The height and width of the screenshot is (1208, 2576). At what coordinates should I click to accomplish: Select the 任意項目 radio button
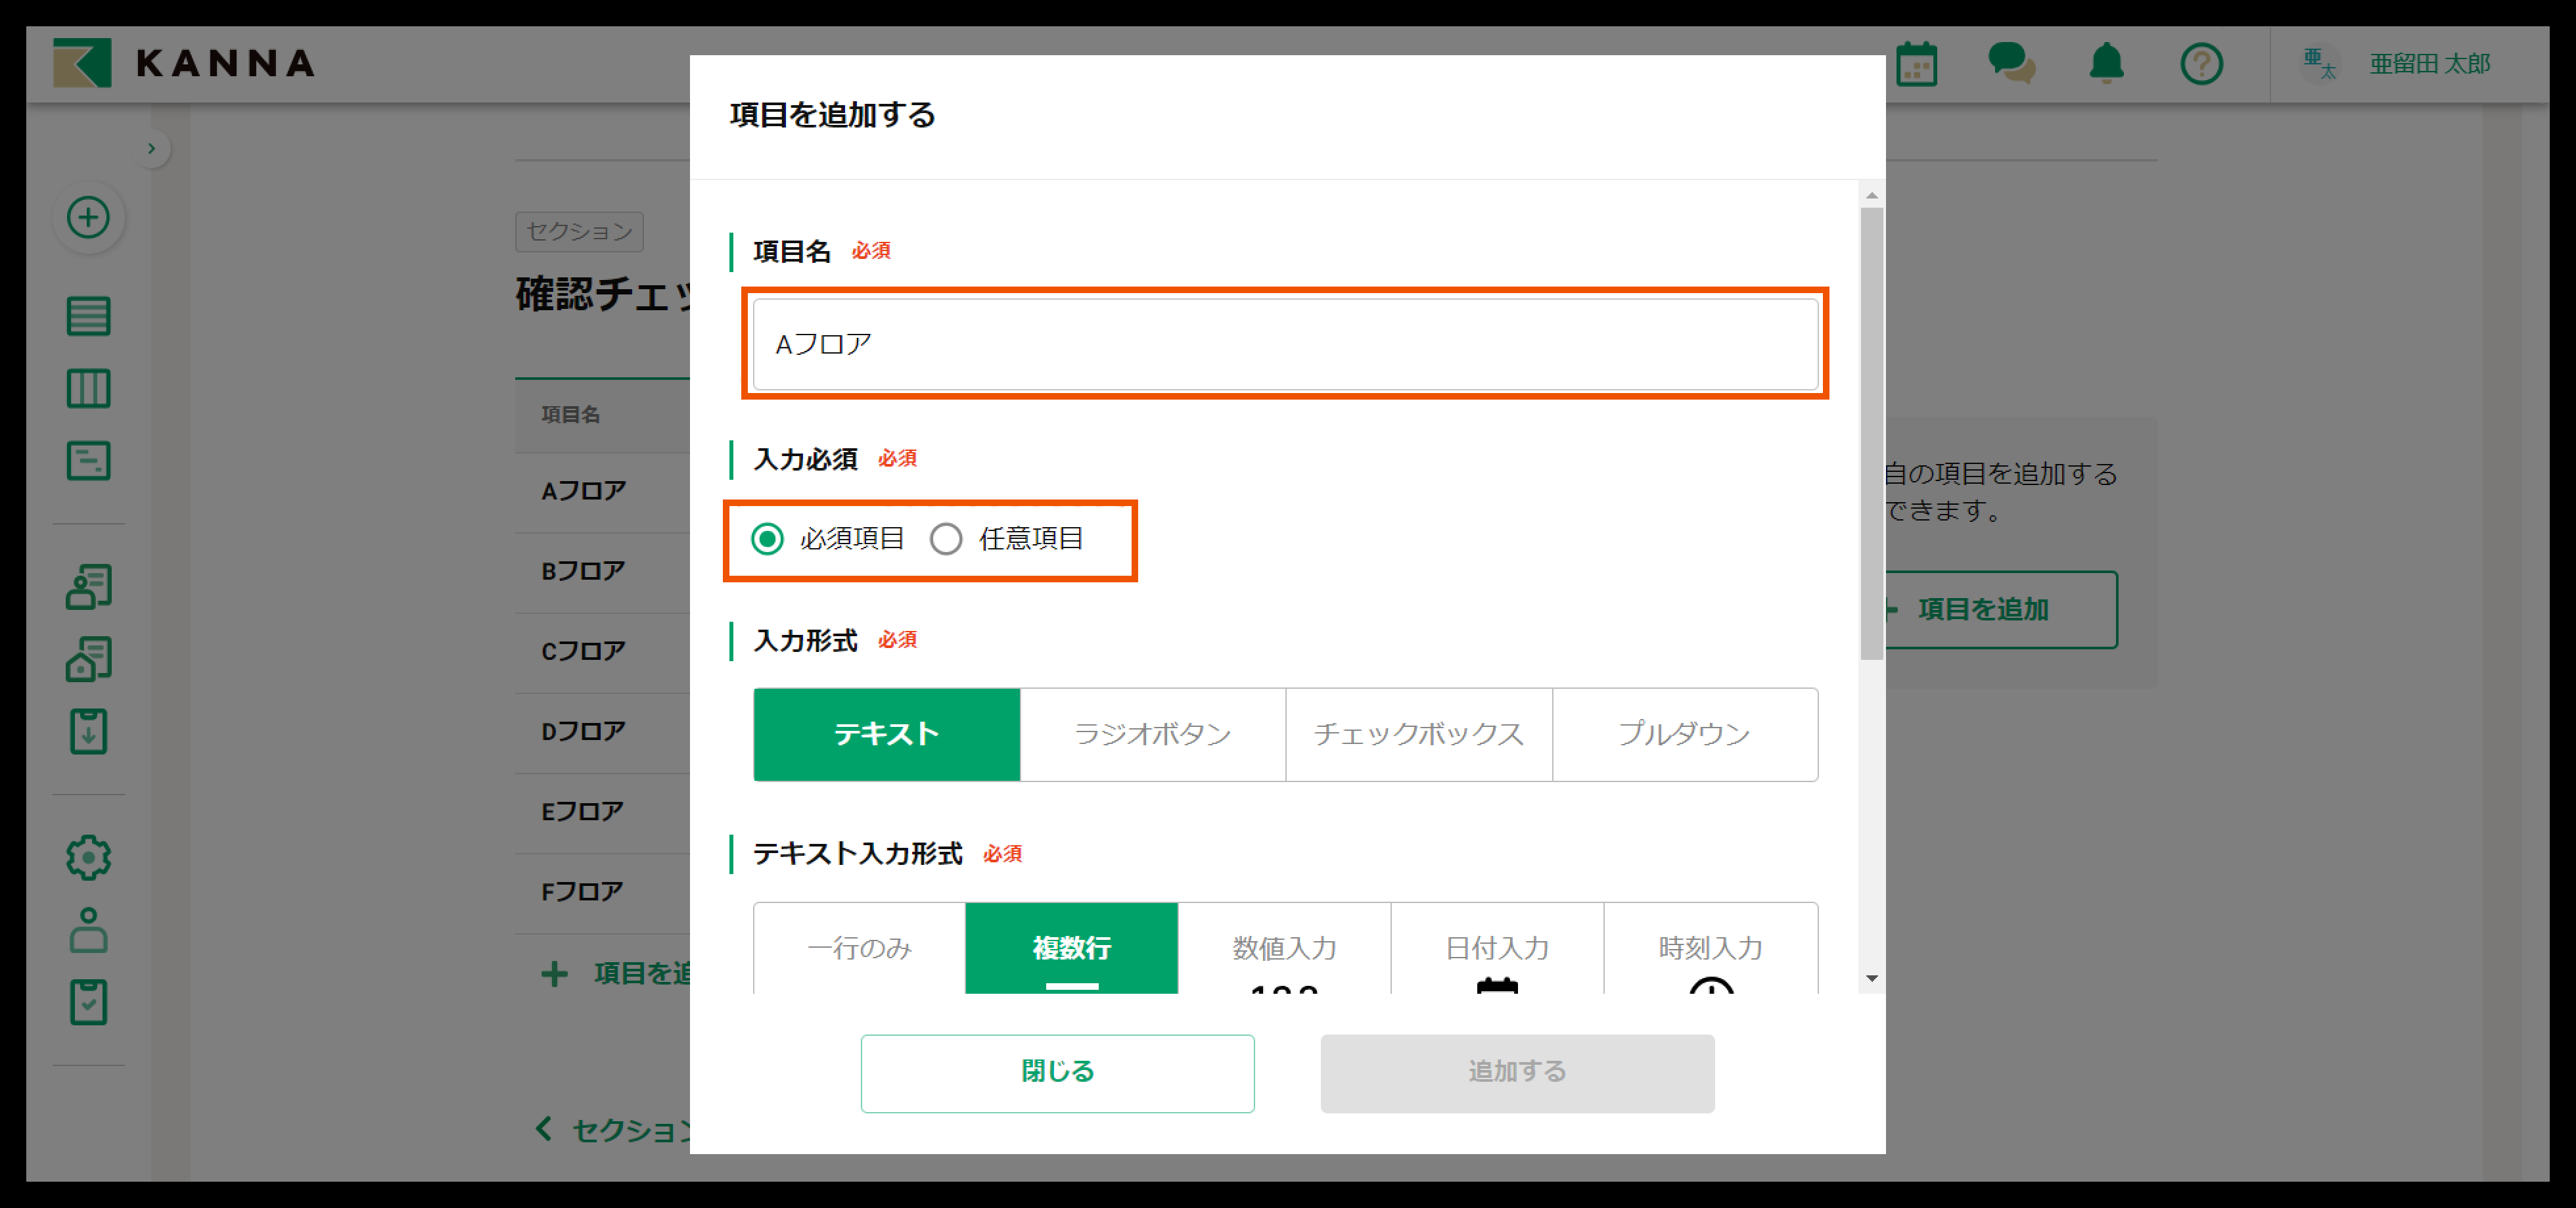pos(946,539)
